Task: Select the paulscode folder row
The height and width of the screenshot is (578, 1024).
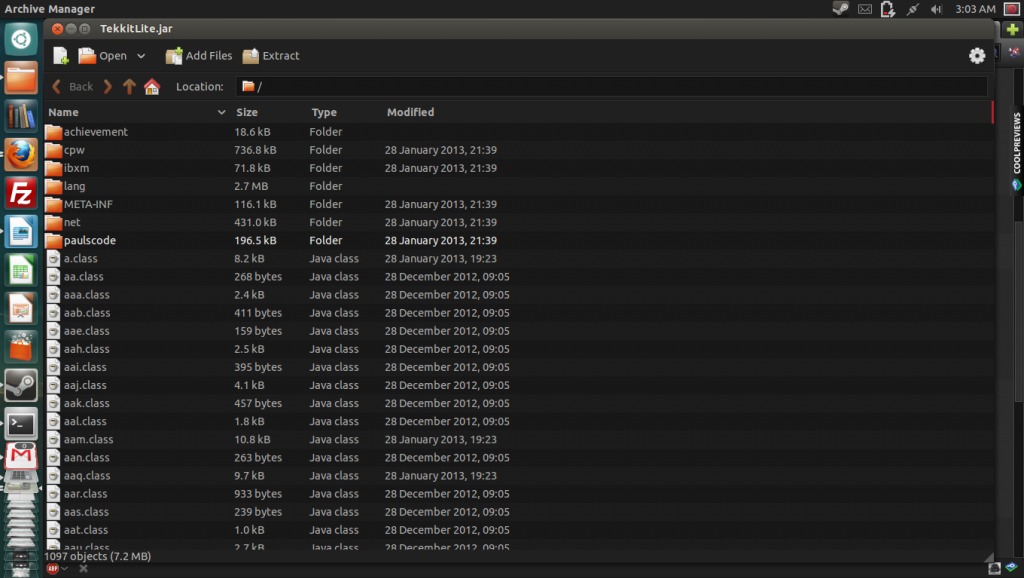Action: 90,240
